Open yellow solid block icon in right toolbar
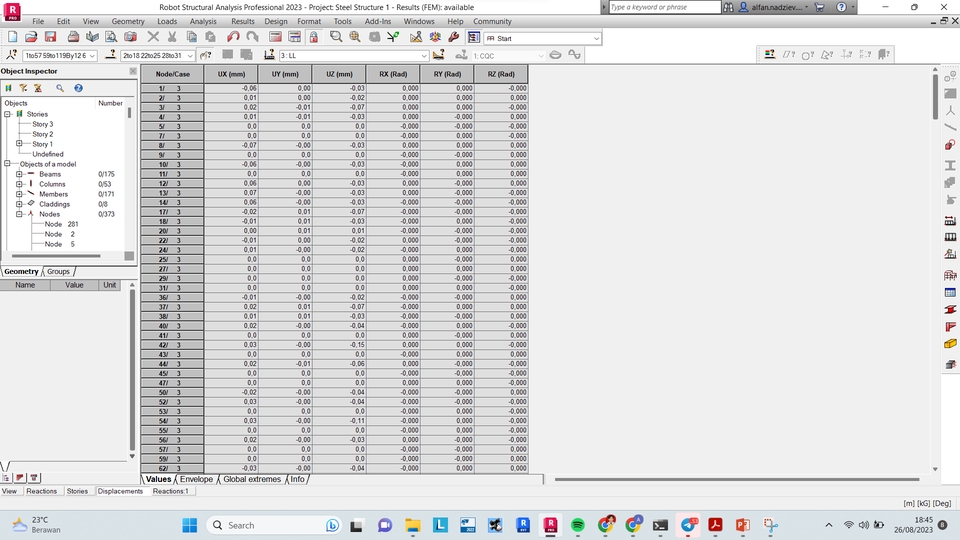 pos(950,344)
